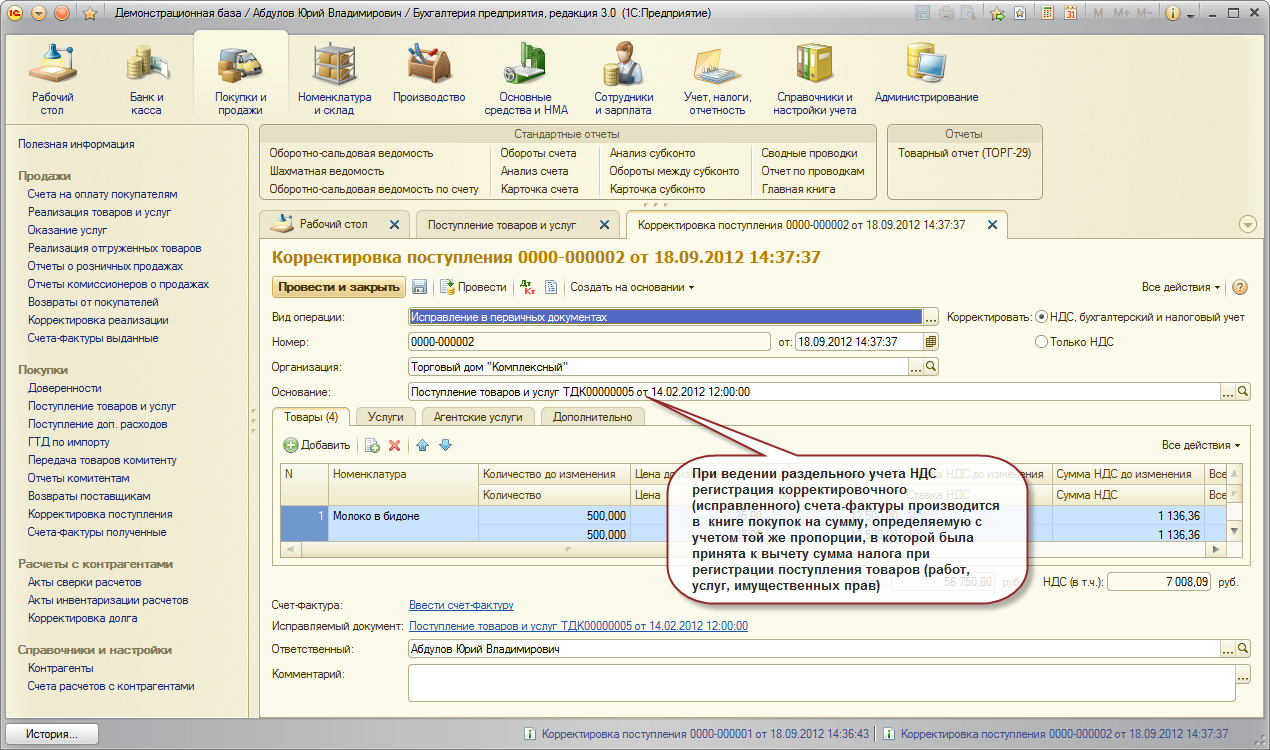Click the add-to-favorites star icon in title bar
The width and height of the screenshot is (1270, 750).
(997, 14)
